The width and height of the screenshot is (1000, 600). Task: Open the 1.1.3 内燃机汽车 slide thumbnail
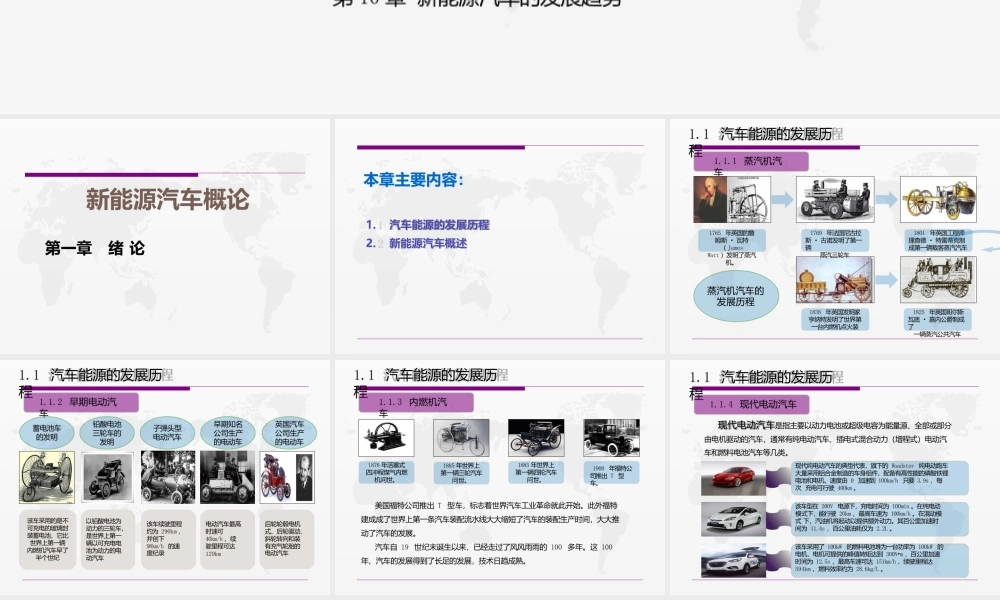tap(499, 477)
